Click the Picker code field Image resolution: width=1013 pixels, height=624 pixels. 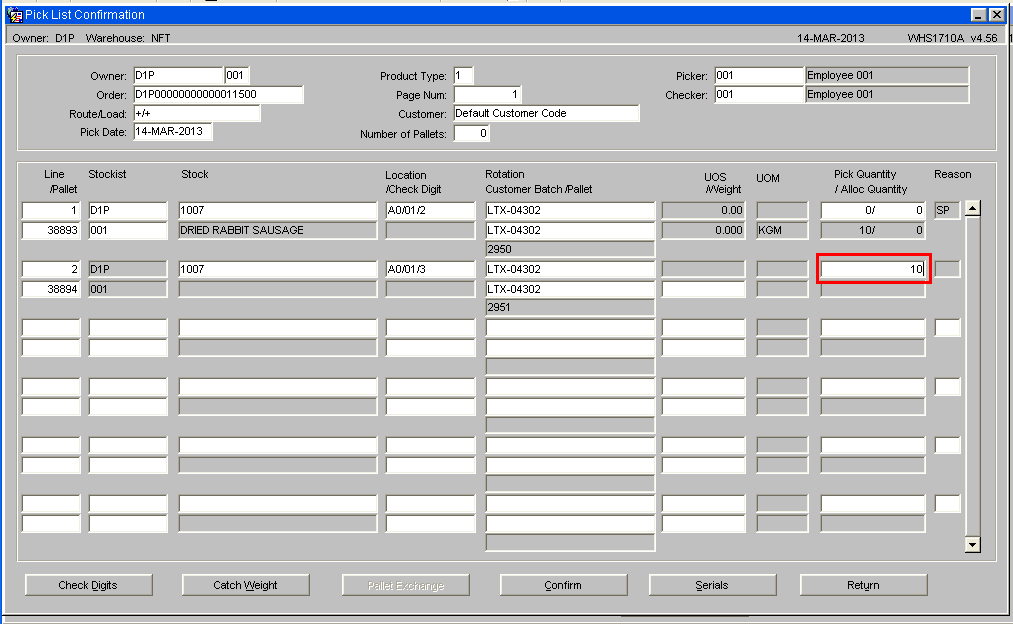(759, 76)
